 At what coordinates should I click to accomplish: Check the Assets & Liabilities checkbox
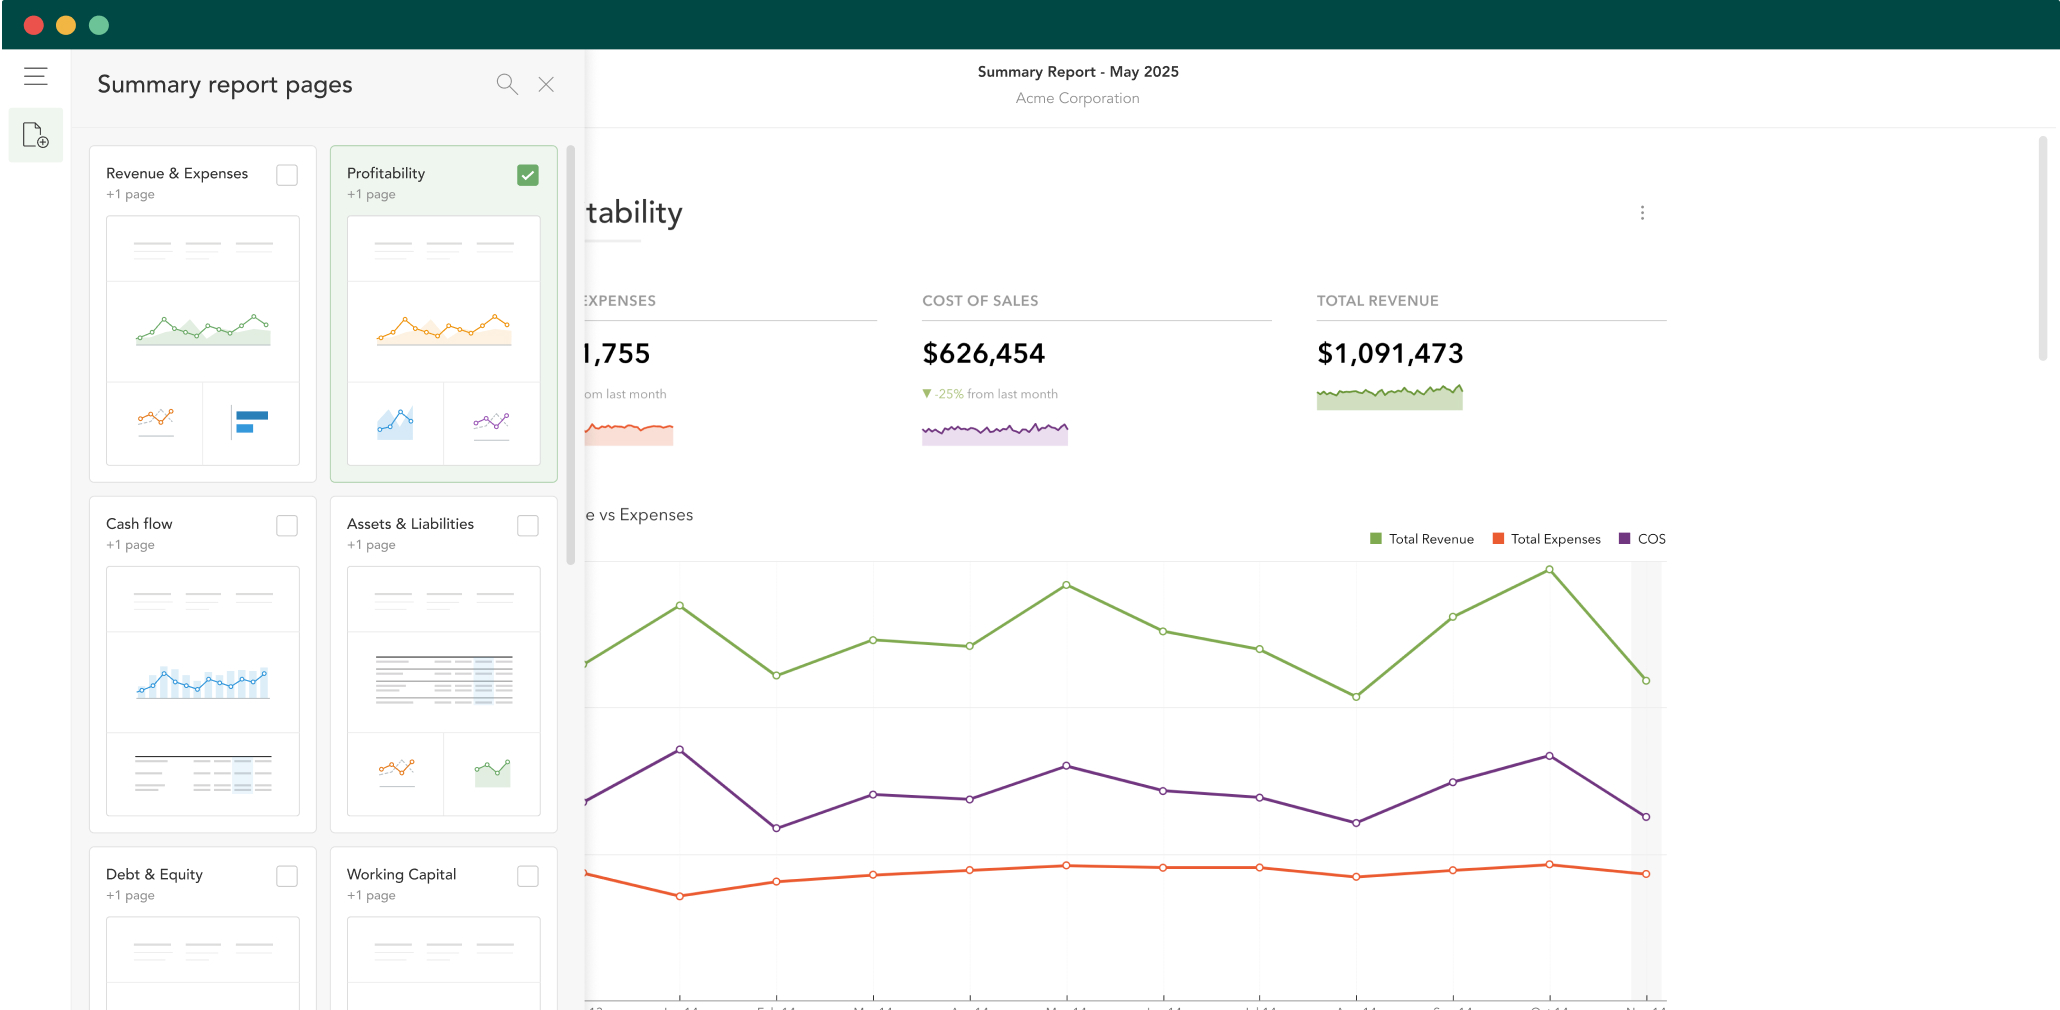[528, 526]
